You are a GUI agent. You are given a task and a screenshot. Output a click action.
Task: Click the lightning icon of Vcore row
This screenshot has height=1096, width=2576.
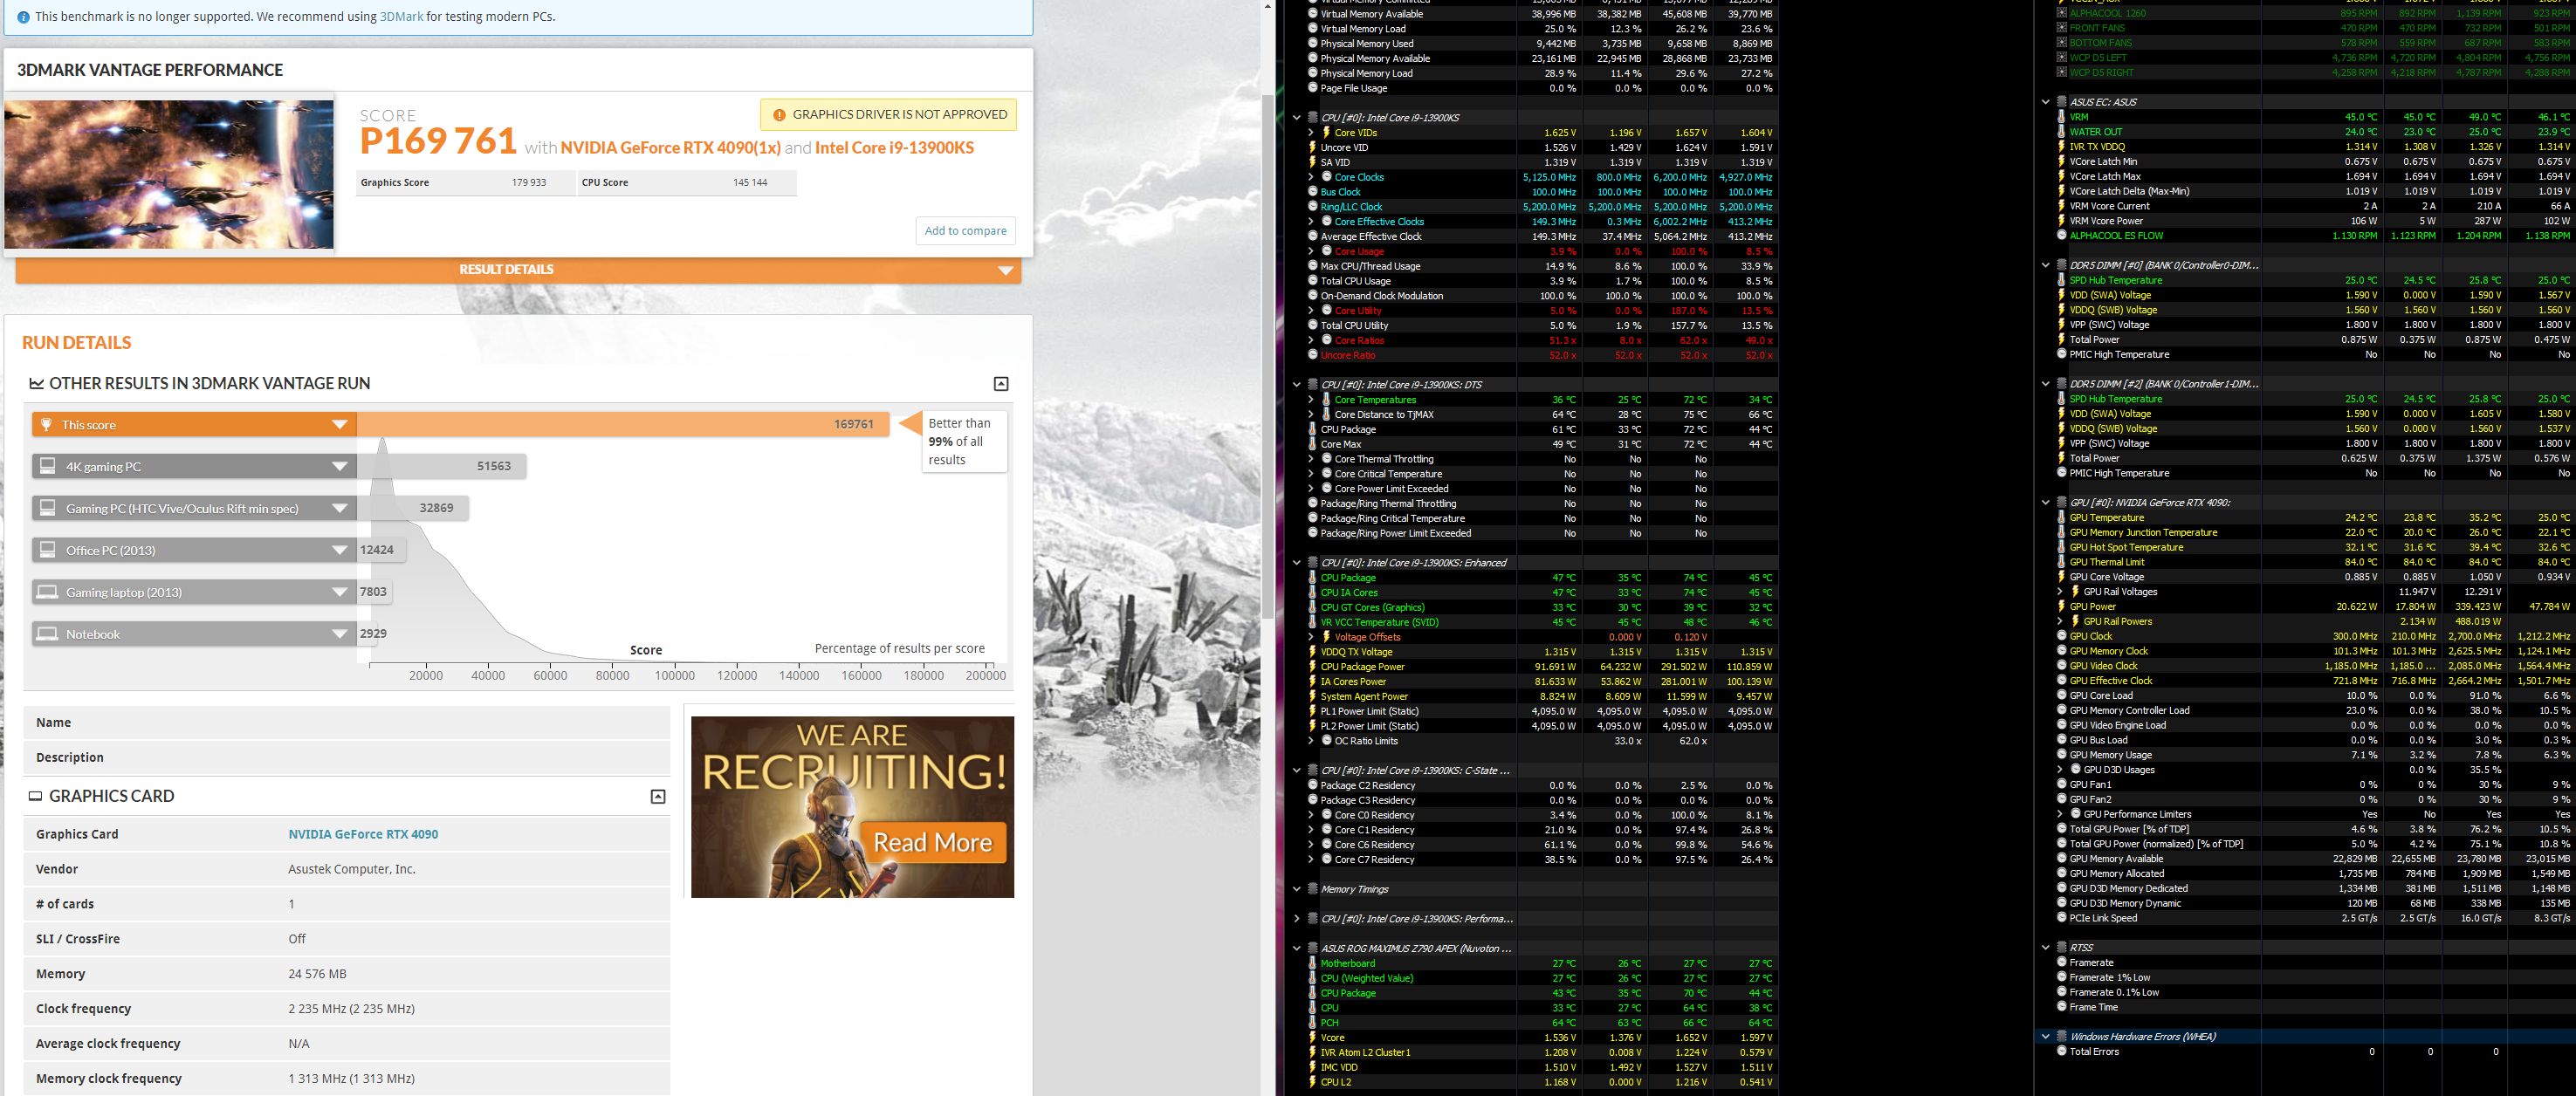(1313, 1038)
